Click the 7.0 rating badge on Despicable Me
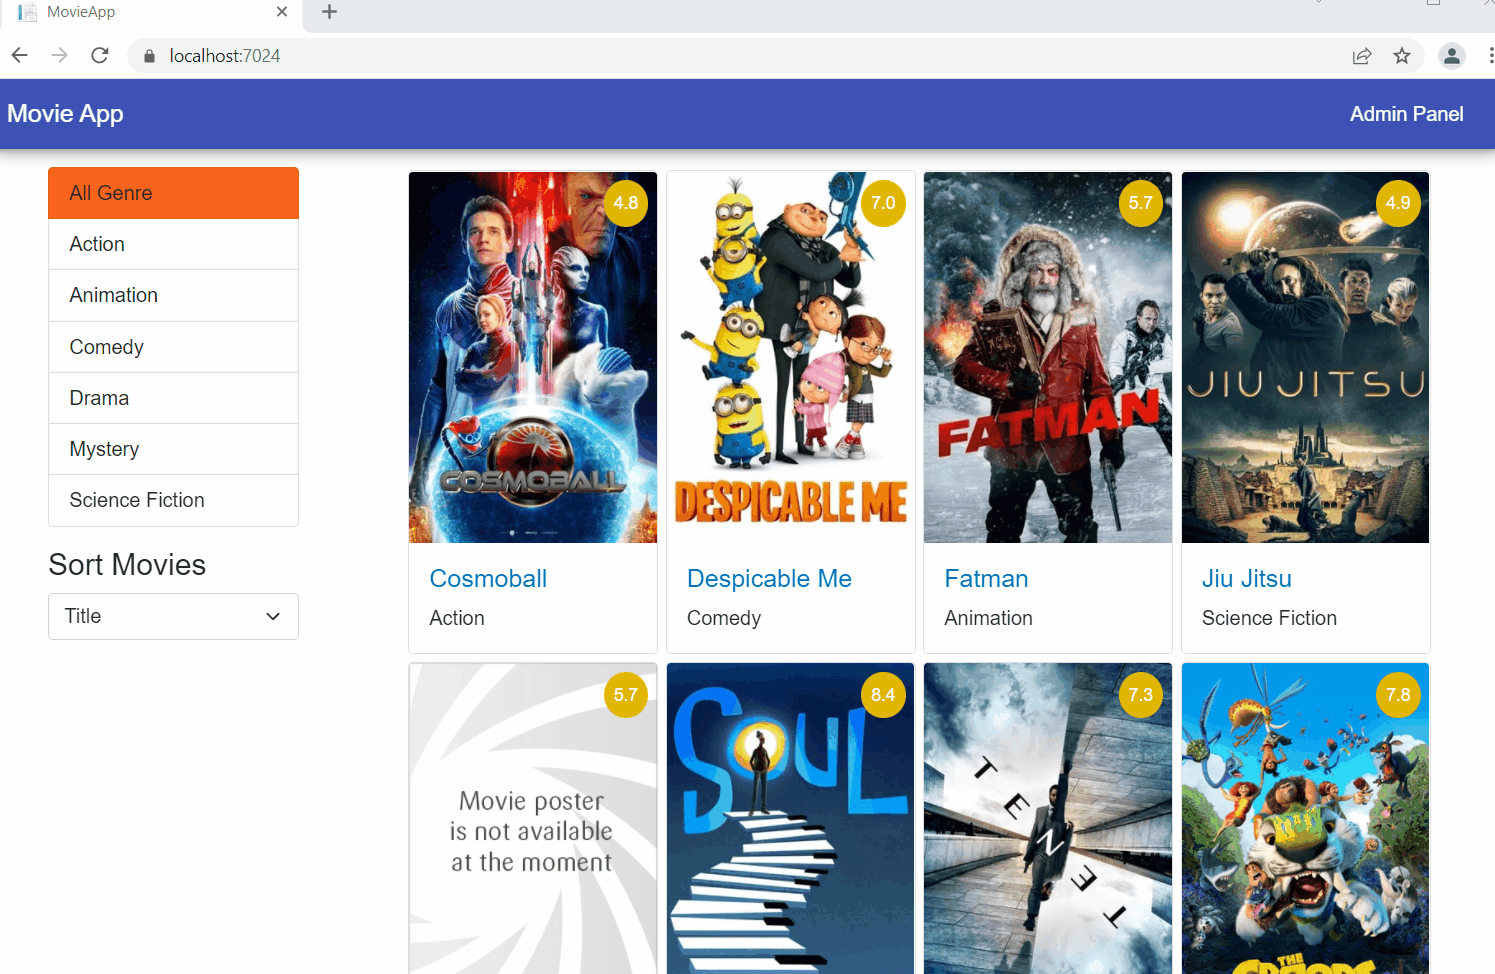Image resolution: width=1495 pixels, height=974 pixels. tap(883, 203)
